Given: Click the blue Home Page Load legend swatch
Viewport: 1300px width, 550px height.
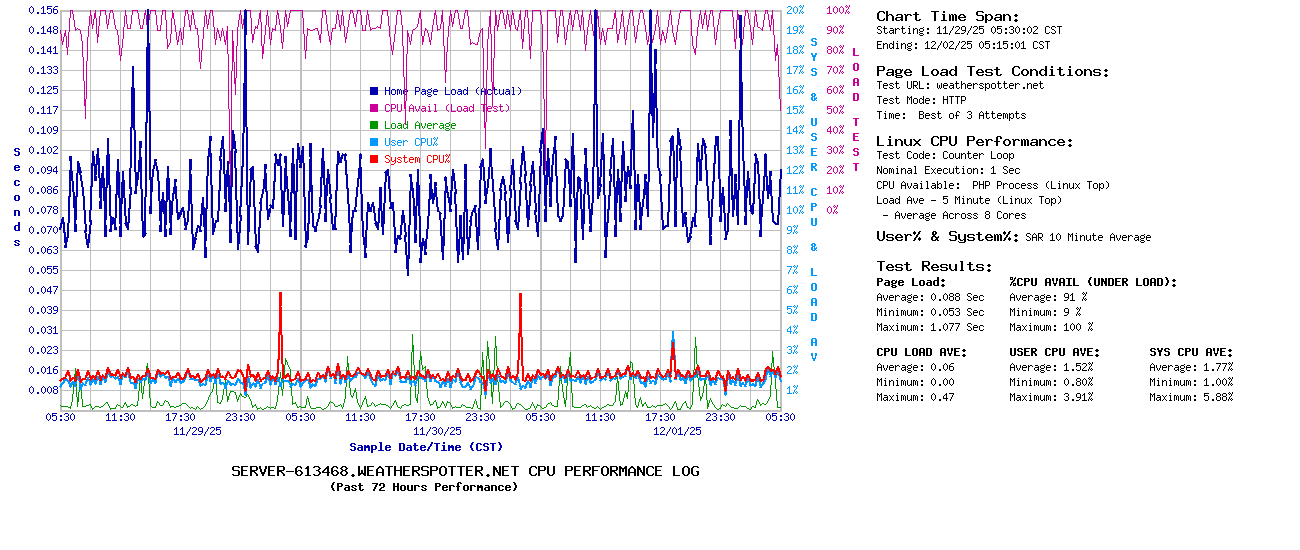Looking at the screenshot, I should click(x=374, y=91).
